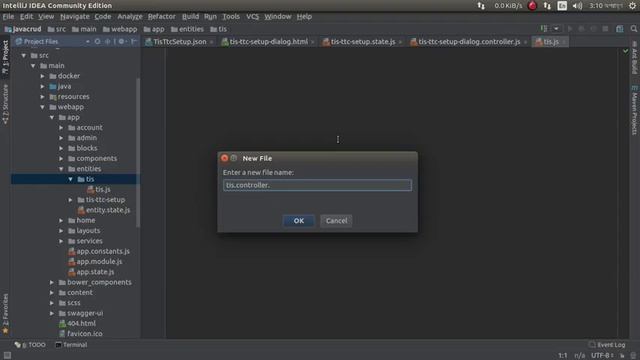Screen dimensions: 640x360
Task: Click the Search Everywhere magnifier icon
Action: [x=633, y=29]
